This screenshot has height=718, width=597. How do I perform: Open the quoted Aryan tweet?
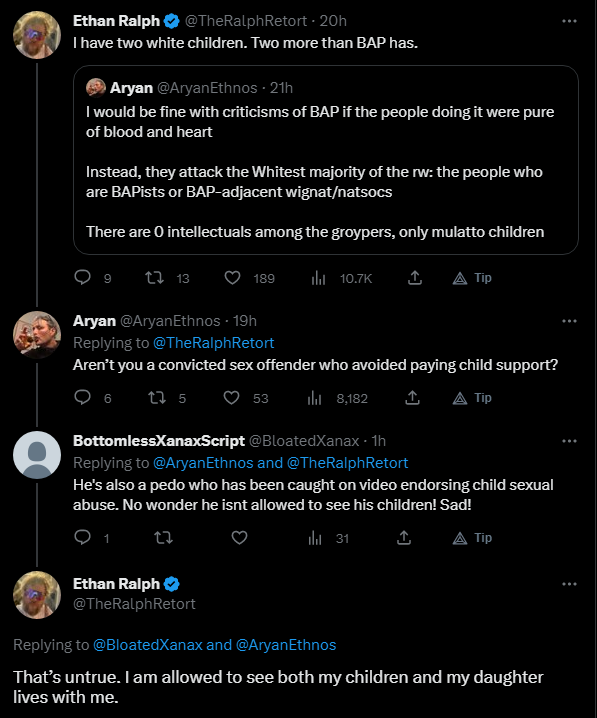tap(326, 160)
